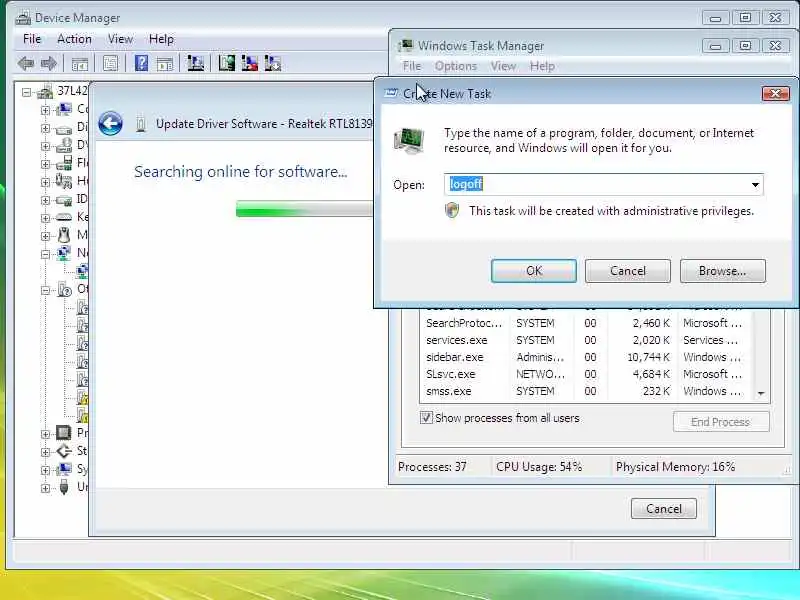Open the File menu in Device Manager
This screenshot has width=800, height=600.
[x=32, y=39]
